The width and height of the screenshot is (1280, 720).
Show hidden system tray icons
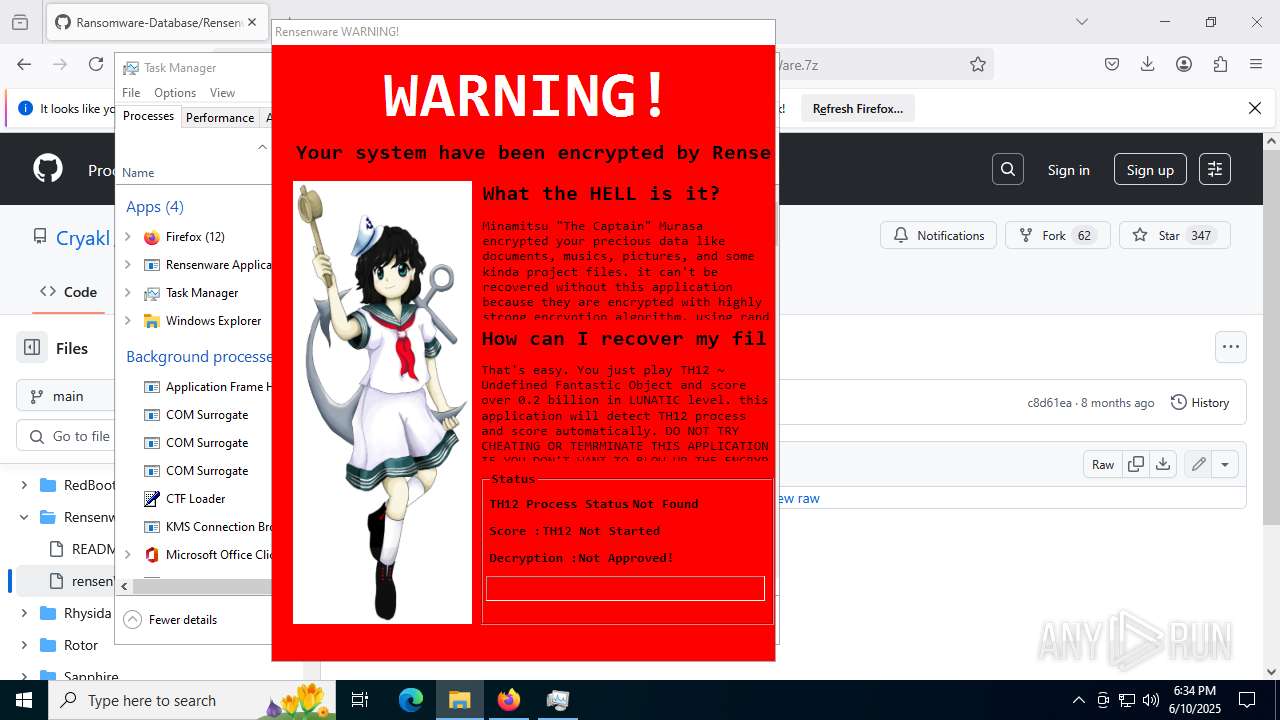pyautogui.click(x=1078, y=700)
